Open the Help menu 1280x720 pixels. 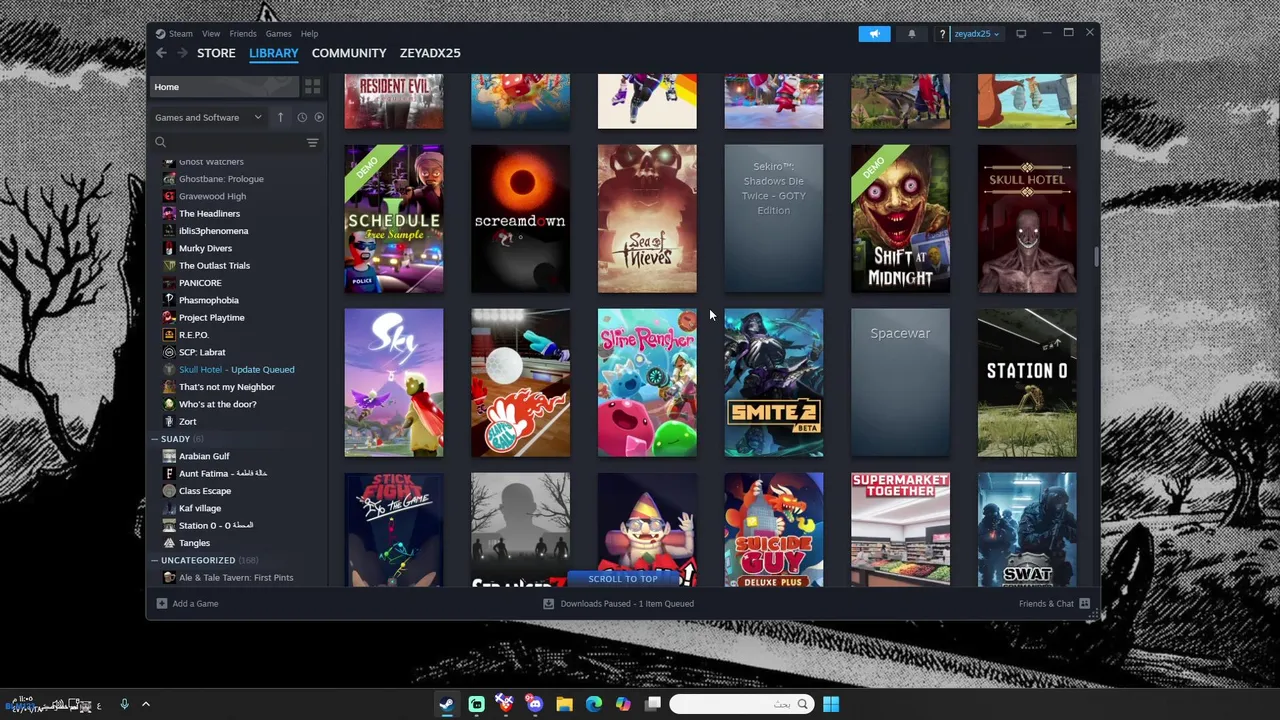pos(309,34)
